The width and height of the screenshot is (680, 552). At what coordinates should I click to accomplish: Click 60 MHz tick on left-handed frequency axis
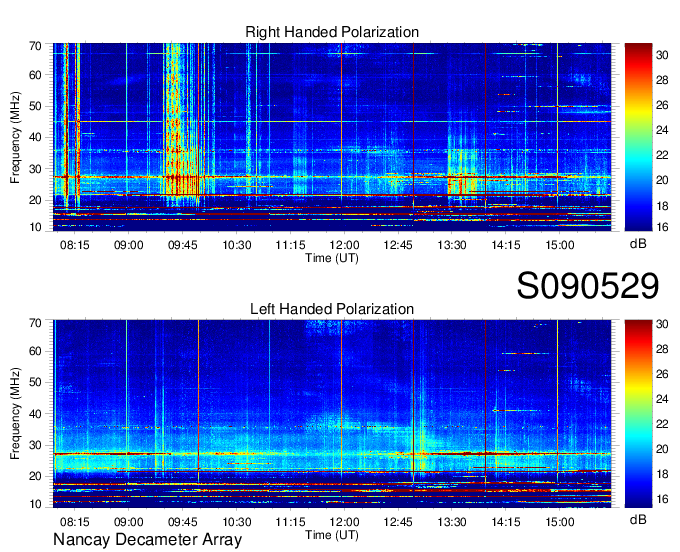pos(35,351)
